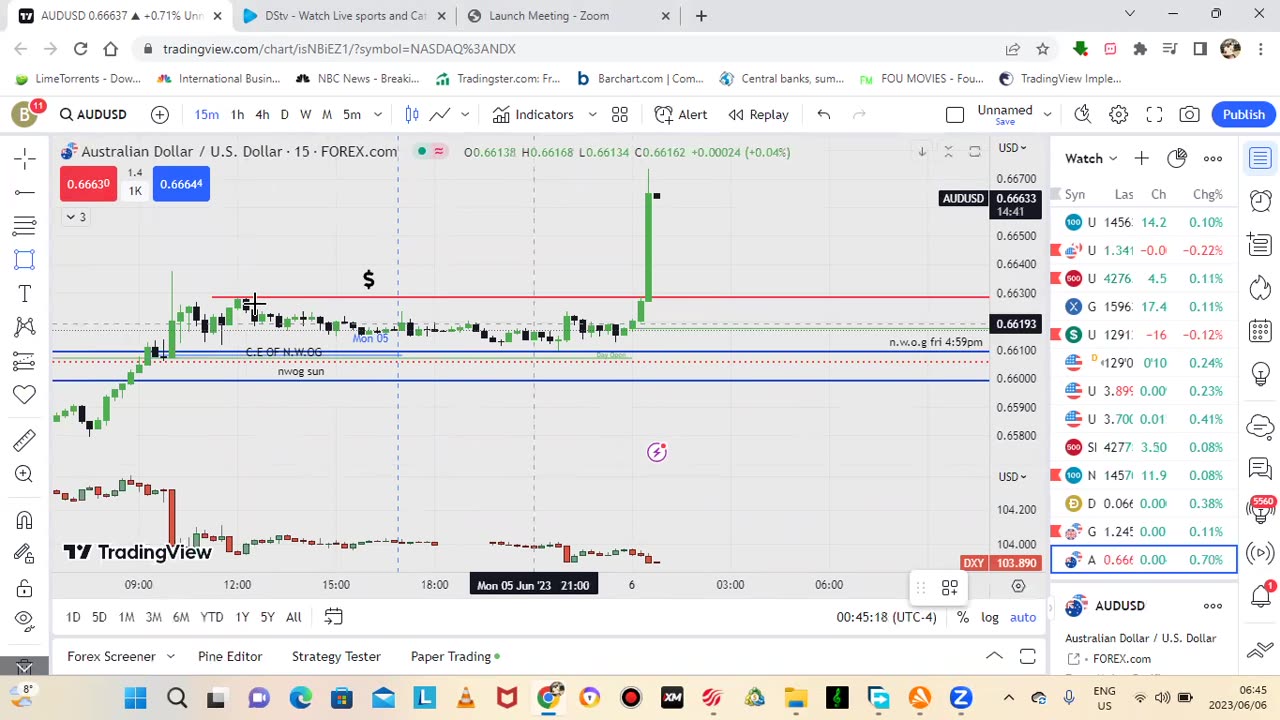
Task: Open watchlist advanced view pie icon
Action: pos(1177,158)
